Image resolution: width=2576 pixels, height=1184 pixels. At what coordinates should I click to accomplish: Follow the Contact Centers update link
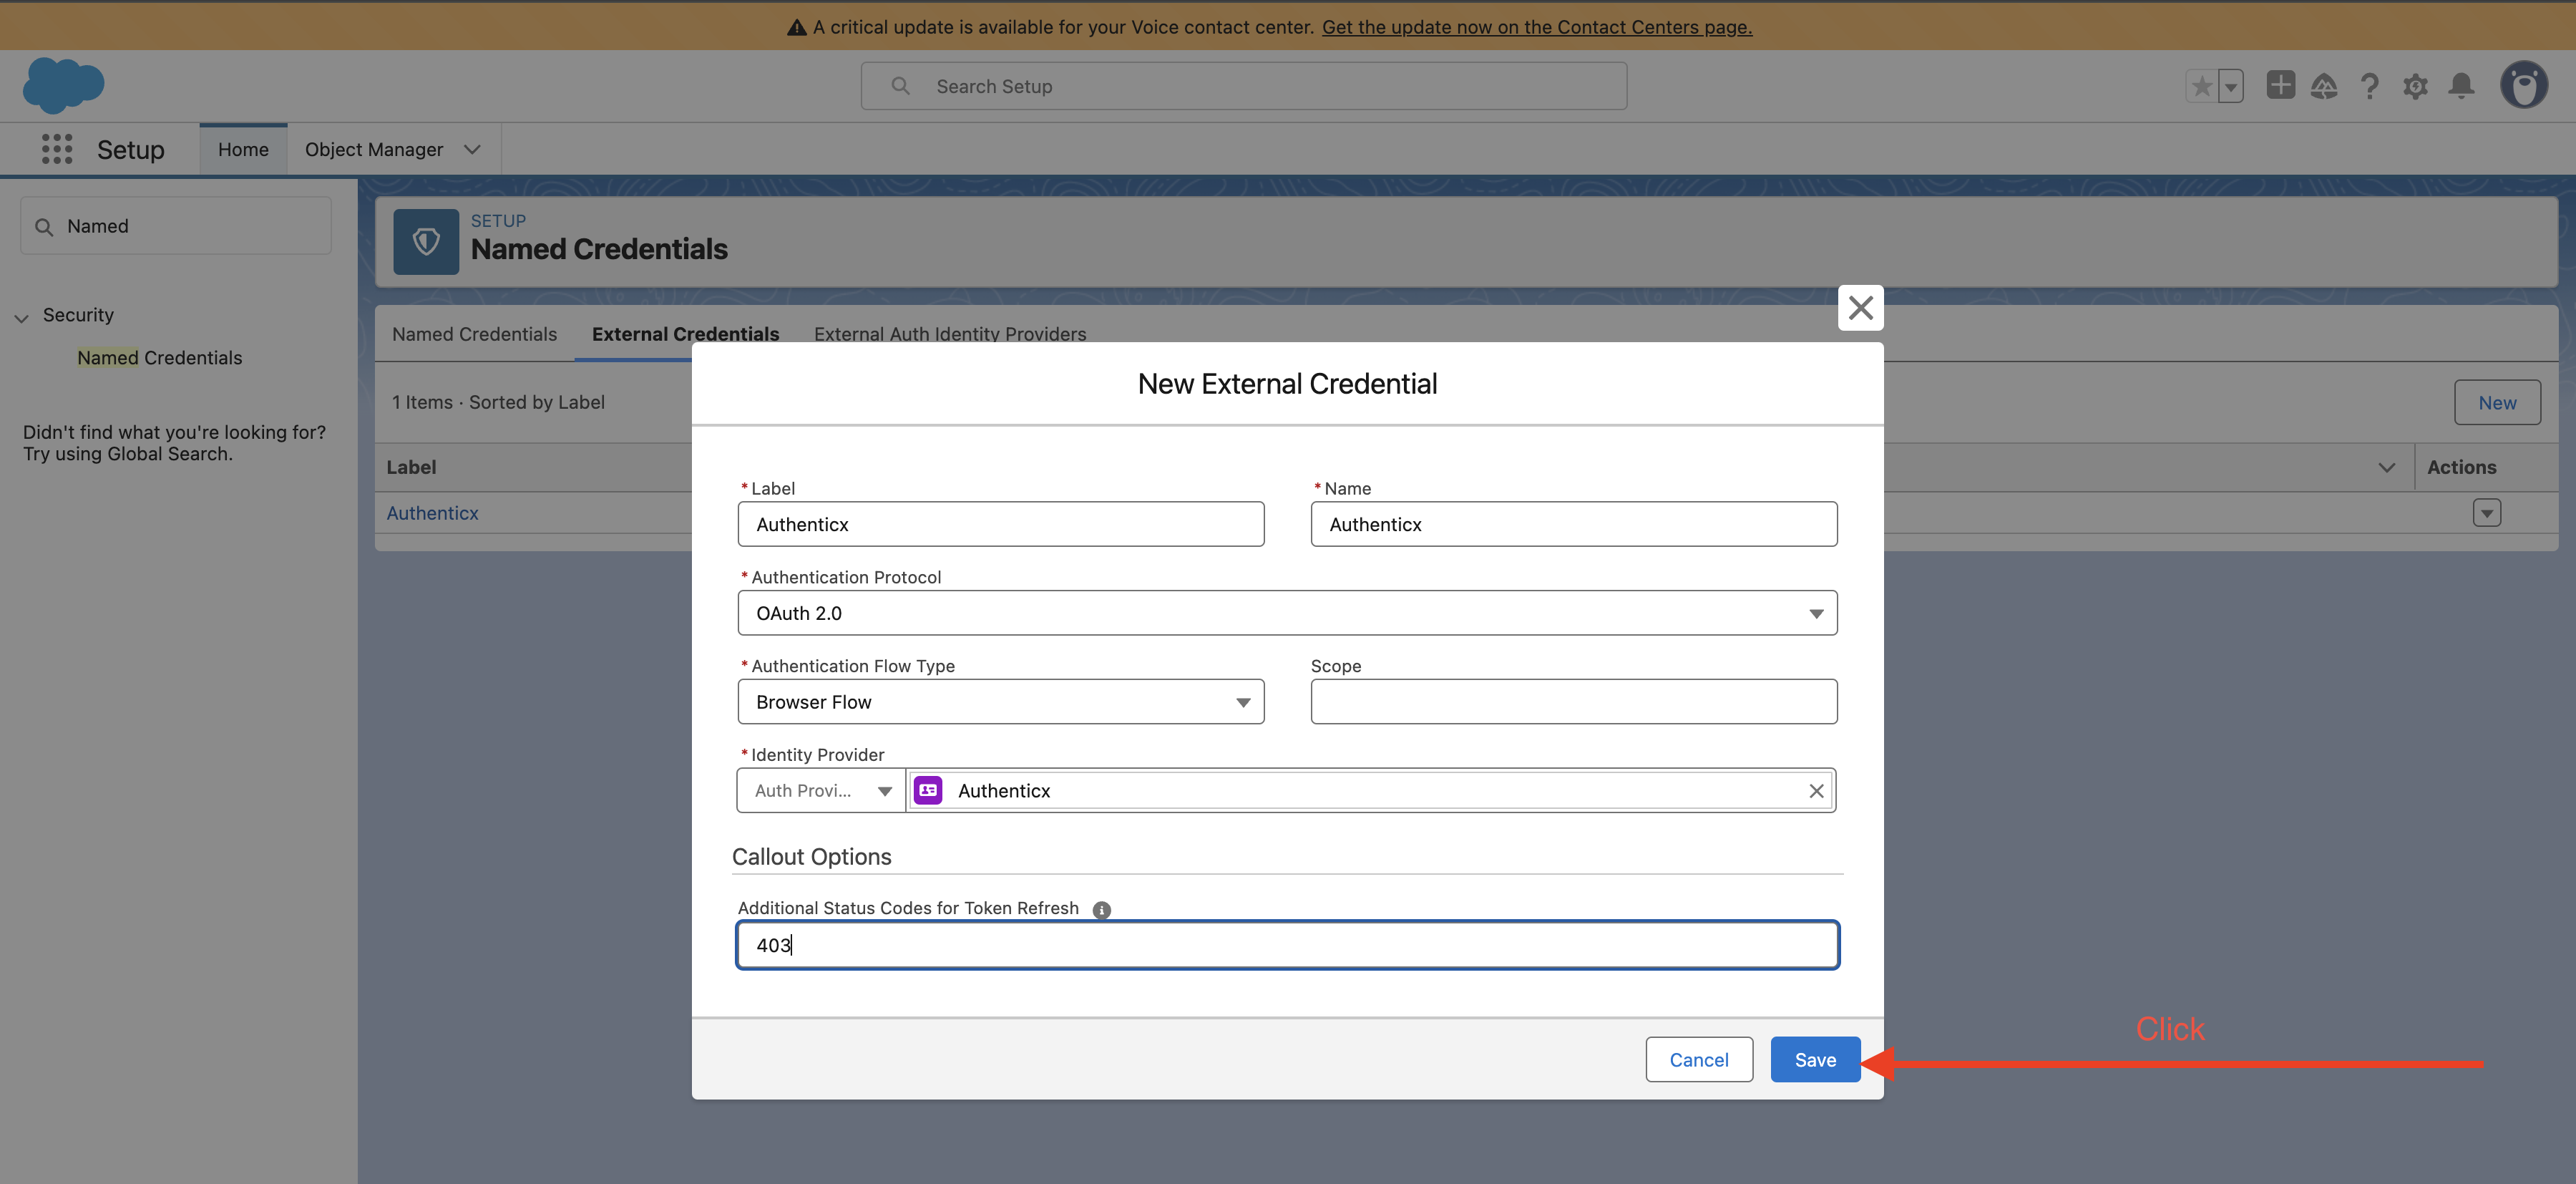pos(1536,27)
